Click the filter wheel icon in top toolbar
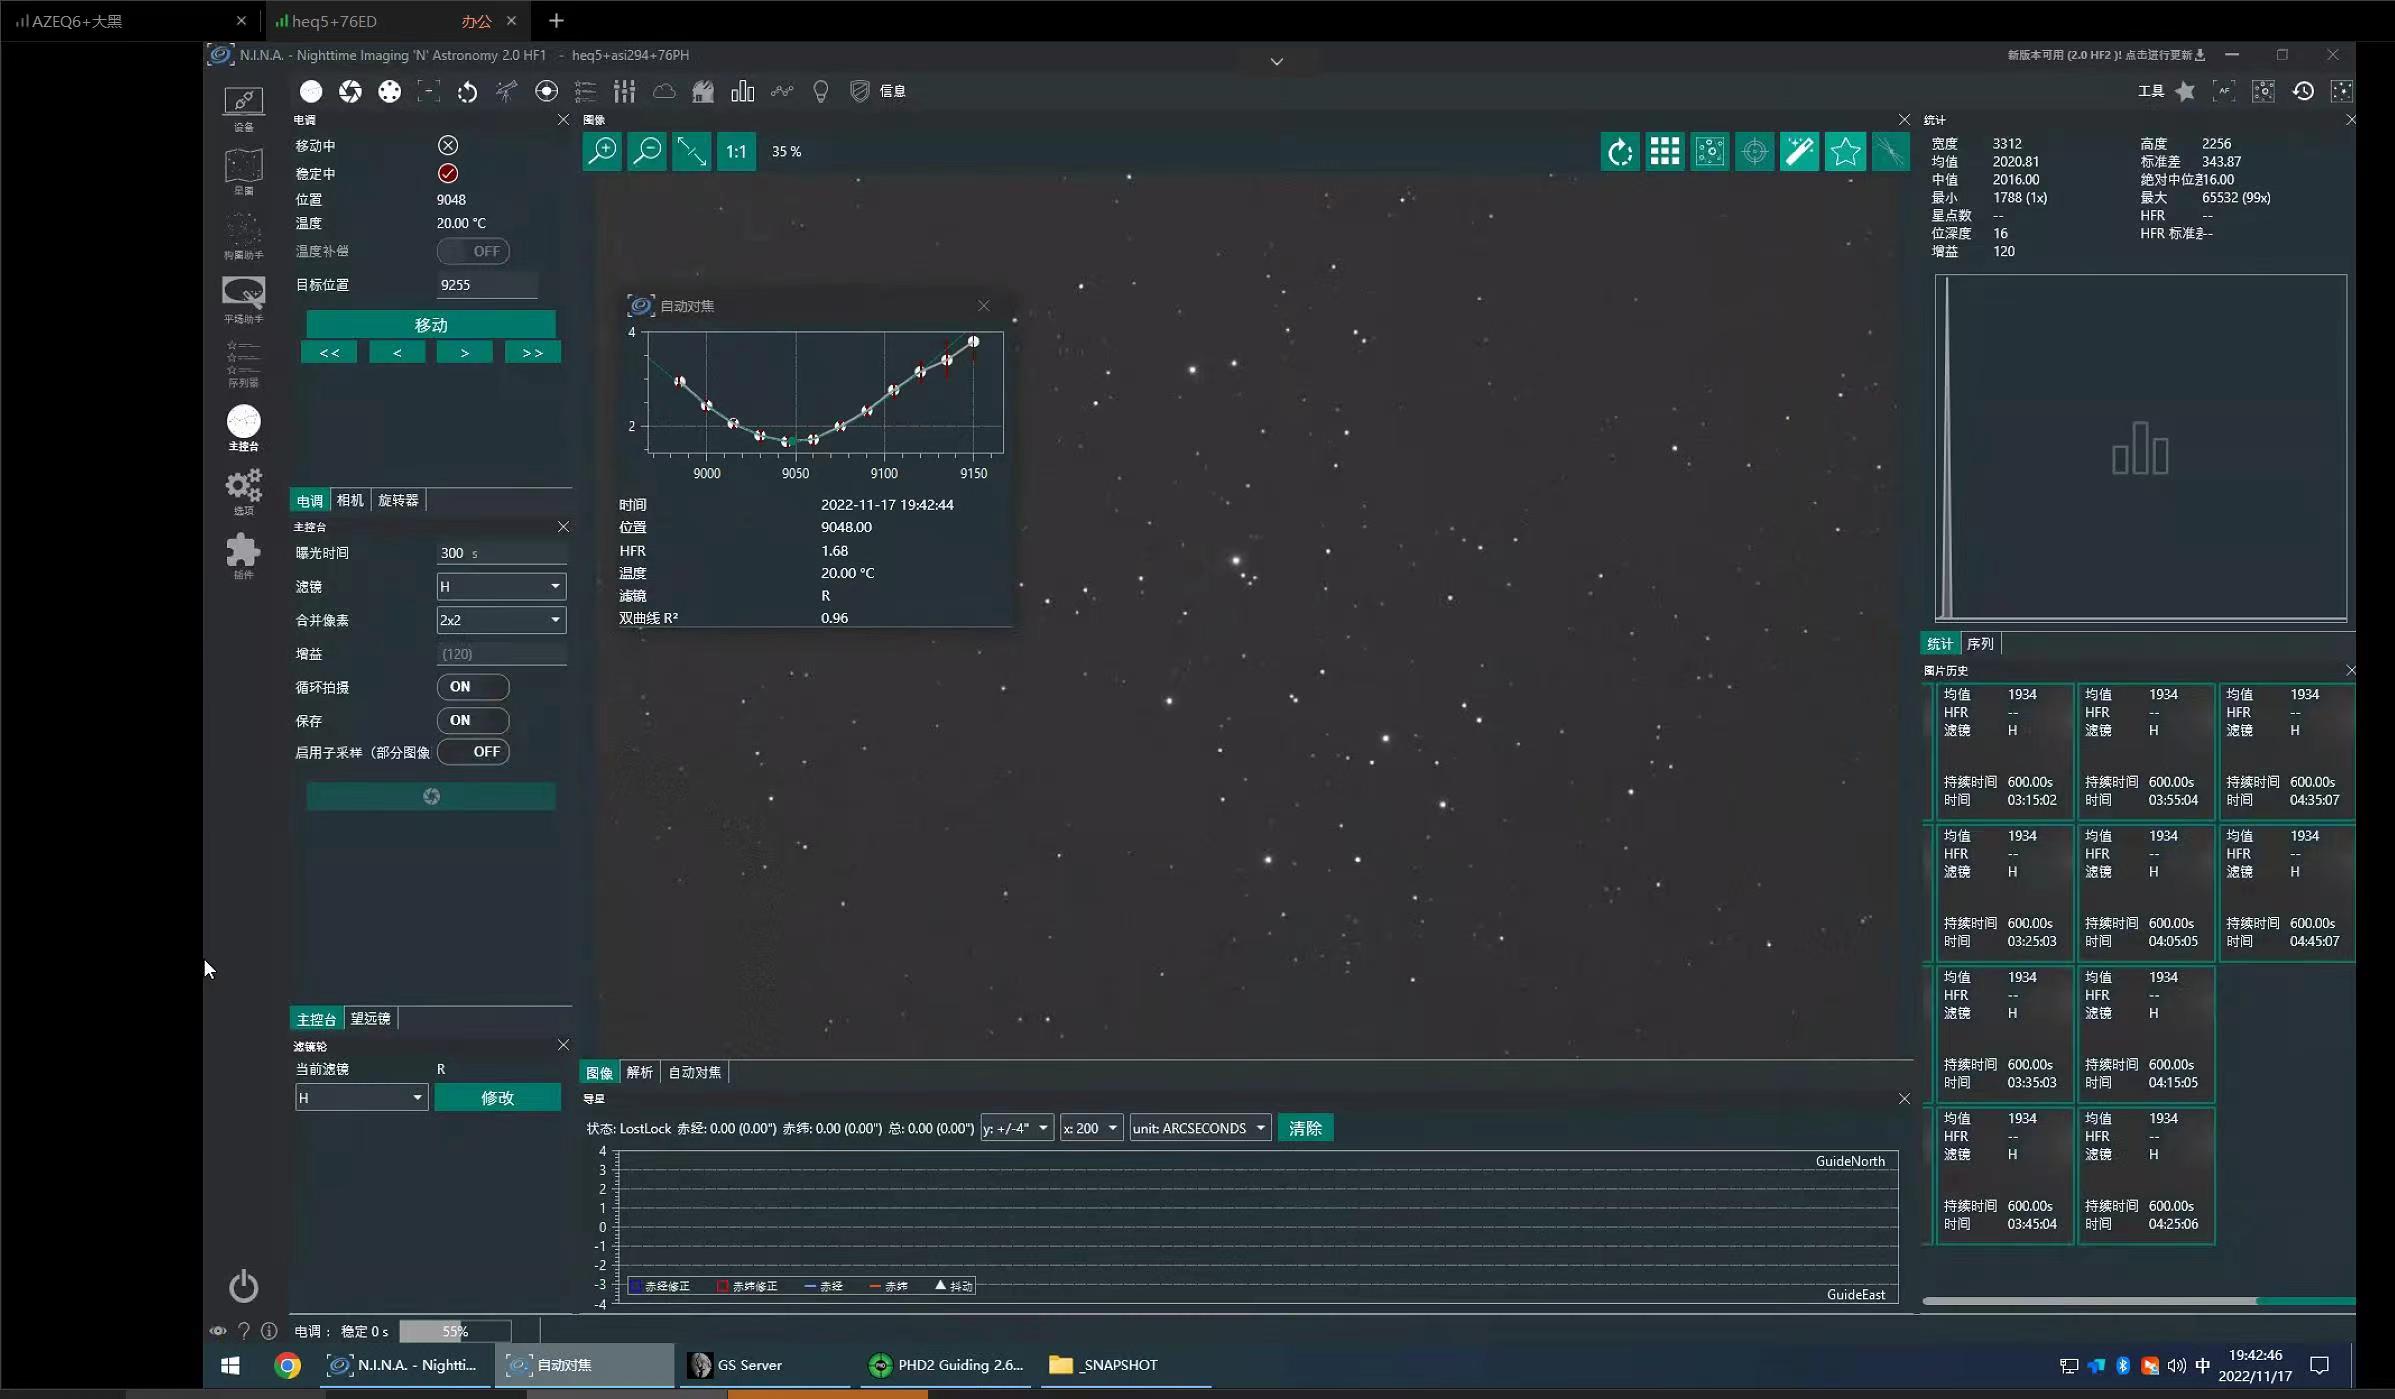Screen dimensions: 2395x1399 (x=389, y=91)
